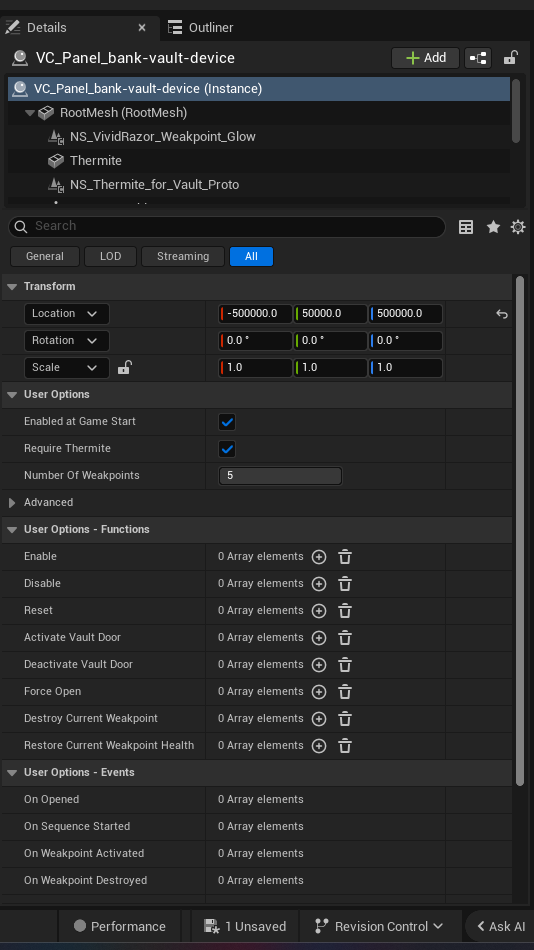Click the properties panel vertical scrollbar
Viewport: 534px width, 950px height.
point(519,531)
